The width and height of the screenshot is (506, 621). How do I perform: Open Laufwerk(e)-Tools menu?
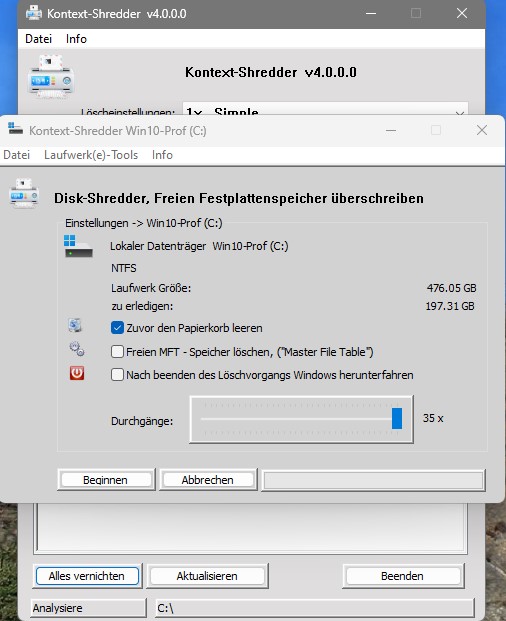91,155
